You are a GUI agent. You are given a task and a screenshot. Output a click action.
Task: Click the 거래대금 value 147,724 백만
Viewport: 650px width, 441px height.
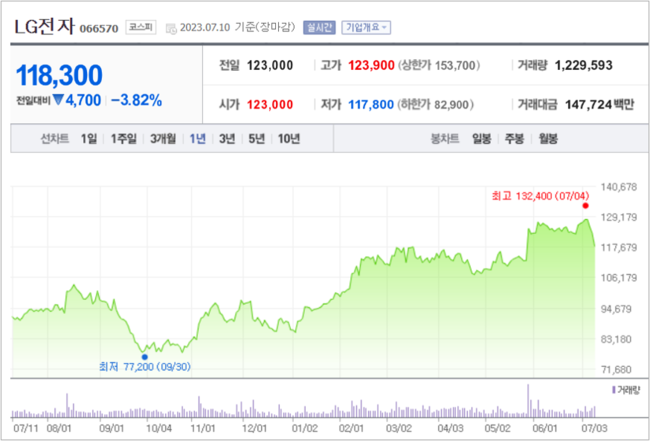(x=599, y=105)
